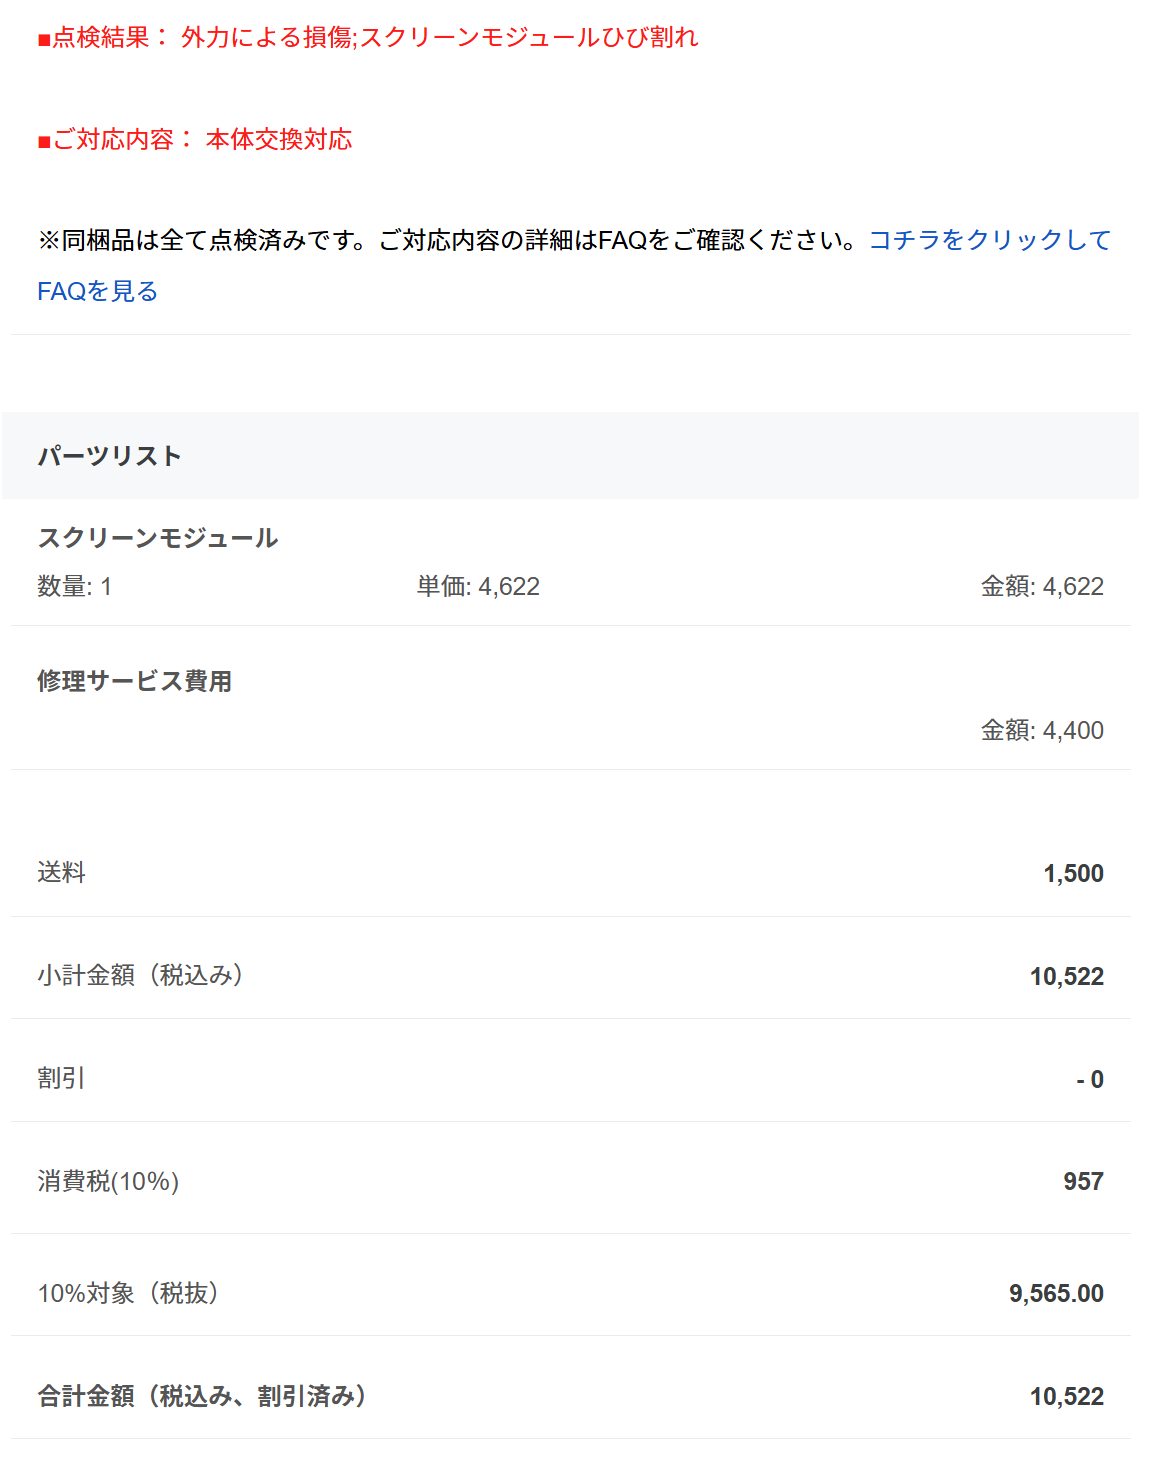This screenshot has width=1149, height=1460.
Task: Click the 単価: 4,622 unit price
Action: [478, 586]
